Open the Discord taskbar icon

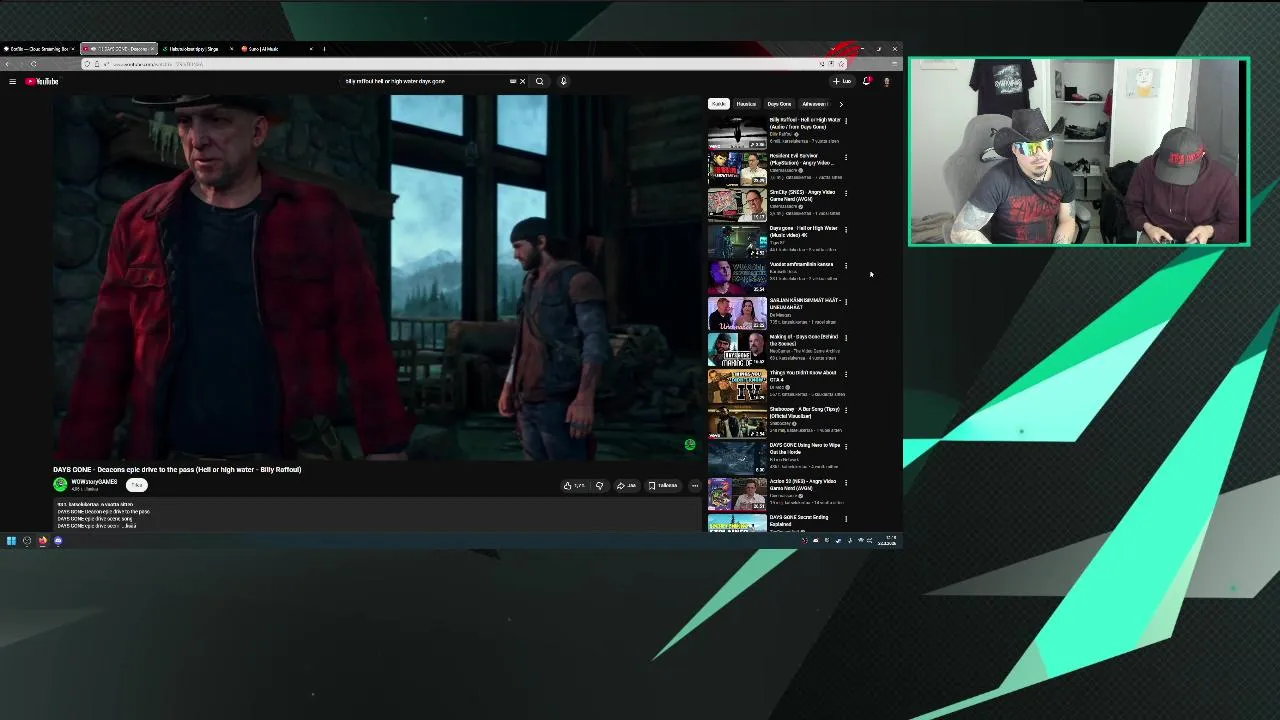click(x=58, y=541)
